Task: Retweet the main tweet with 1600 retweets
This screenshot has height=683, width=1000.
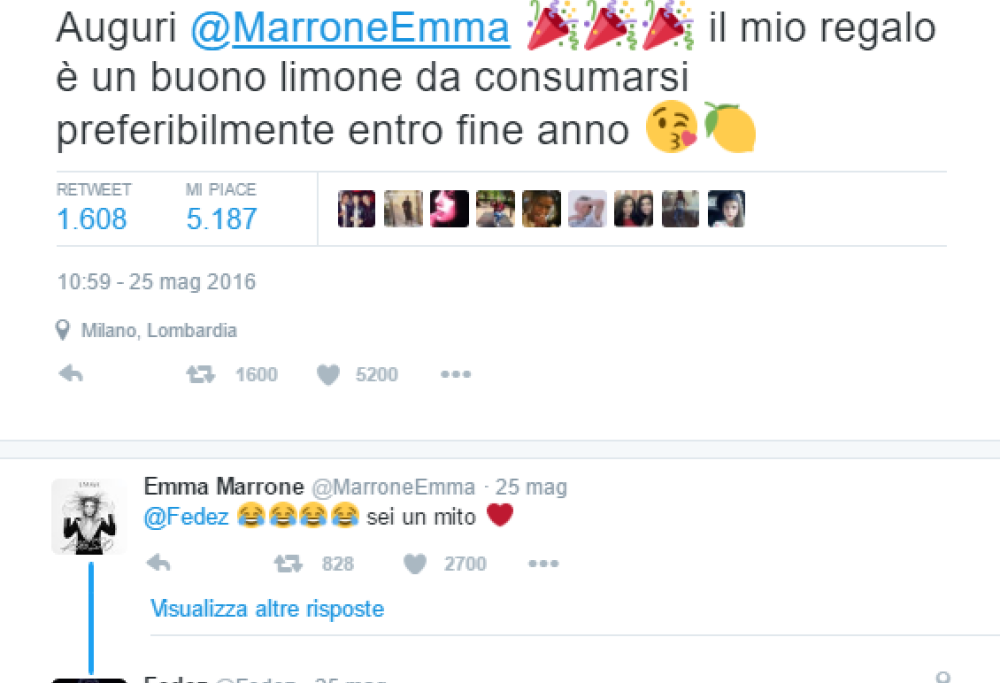Action: click(x=201, y=374)
